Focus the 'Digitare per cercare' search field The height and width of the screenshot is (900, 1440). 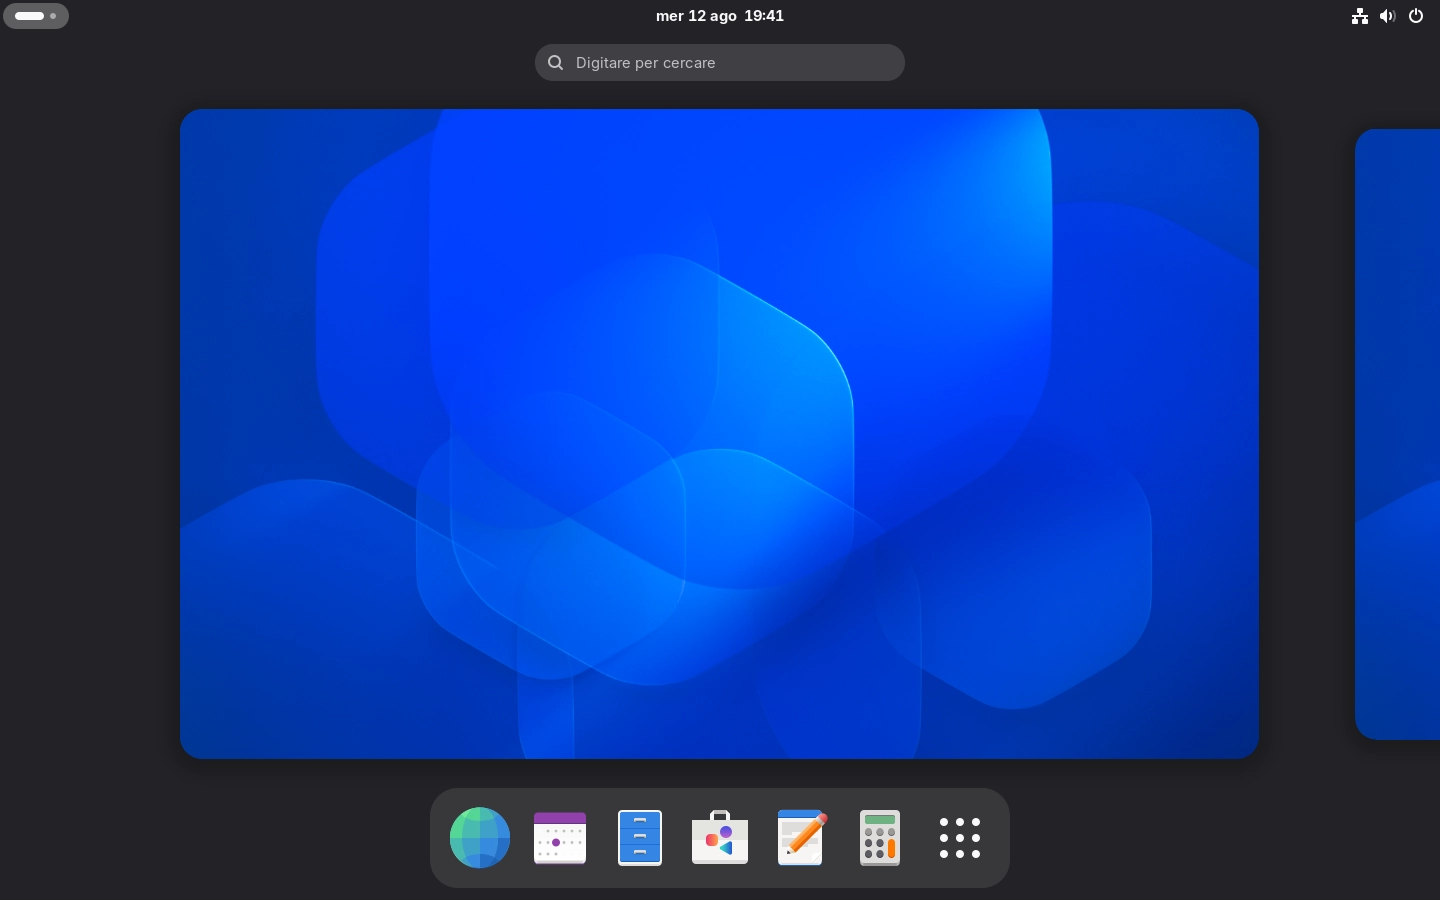pyautogui.click(x=720, y=62)
